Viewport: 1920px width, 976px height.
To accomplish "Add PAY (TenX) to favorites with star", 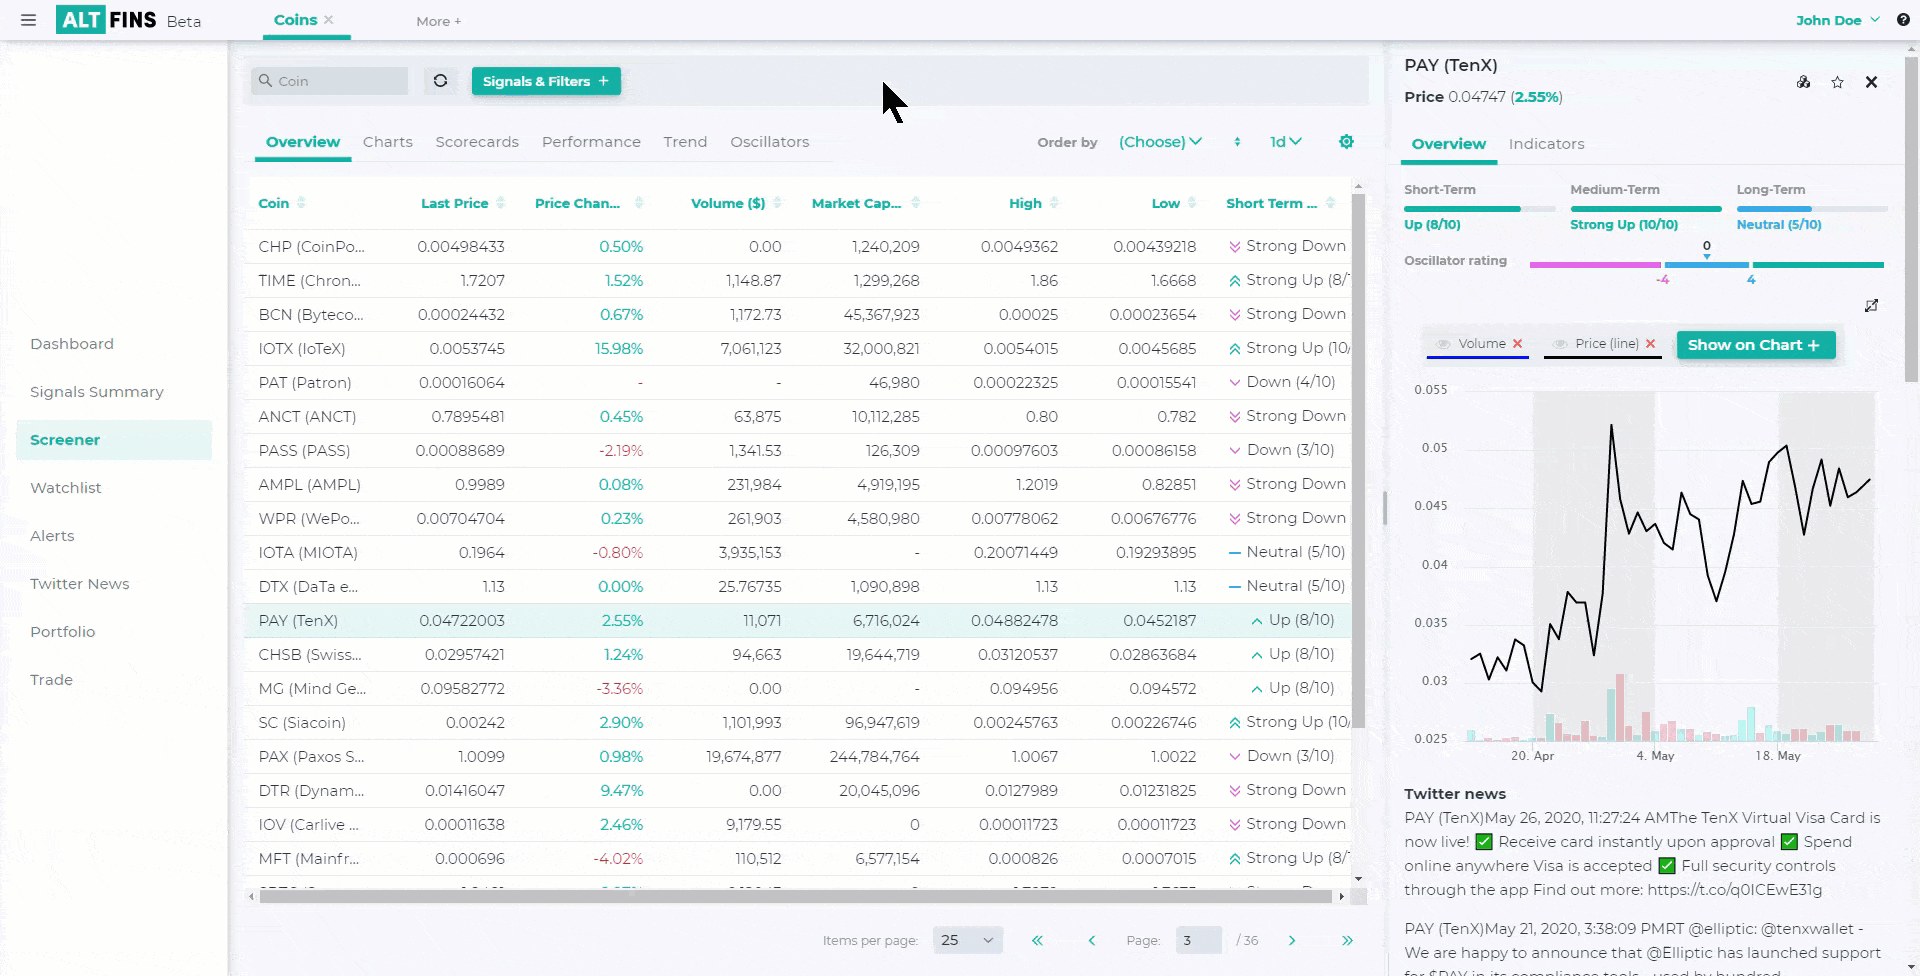I will [1837, 82].
